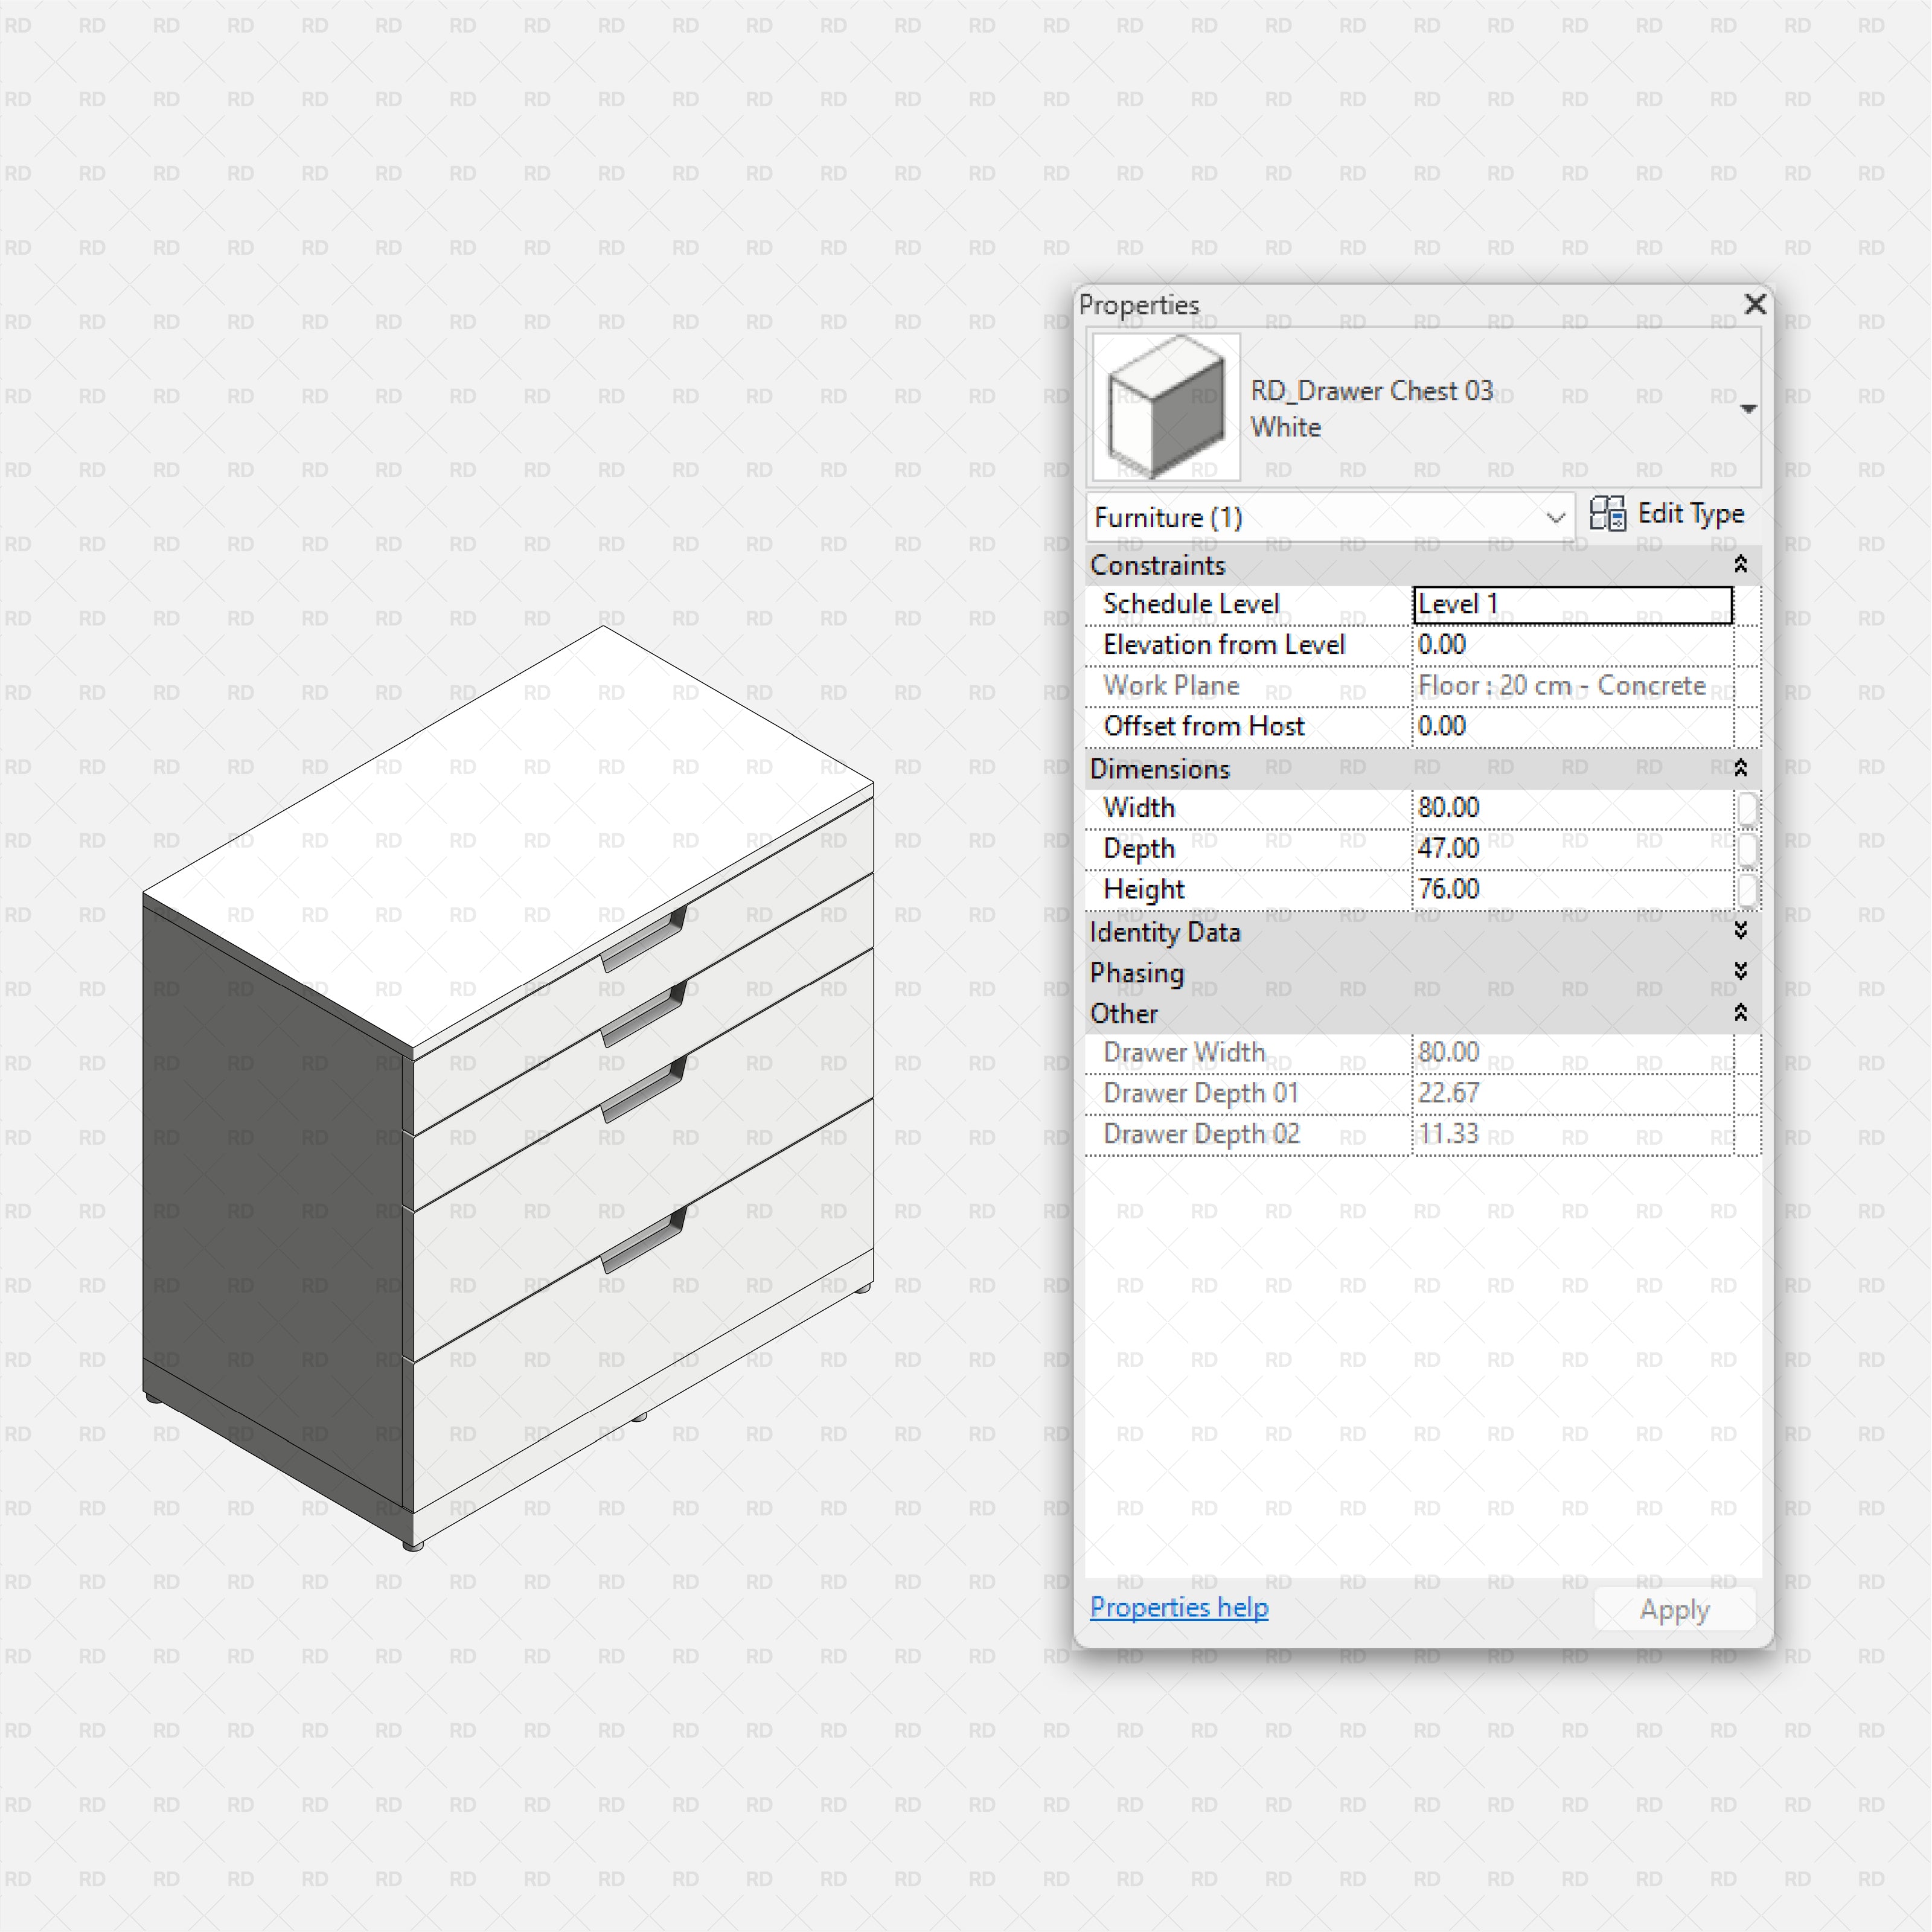
Task: Collapse the Other section
Action: [1741, 1013]
